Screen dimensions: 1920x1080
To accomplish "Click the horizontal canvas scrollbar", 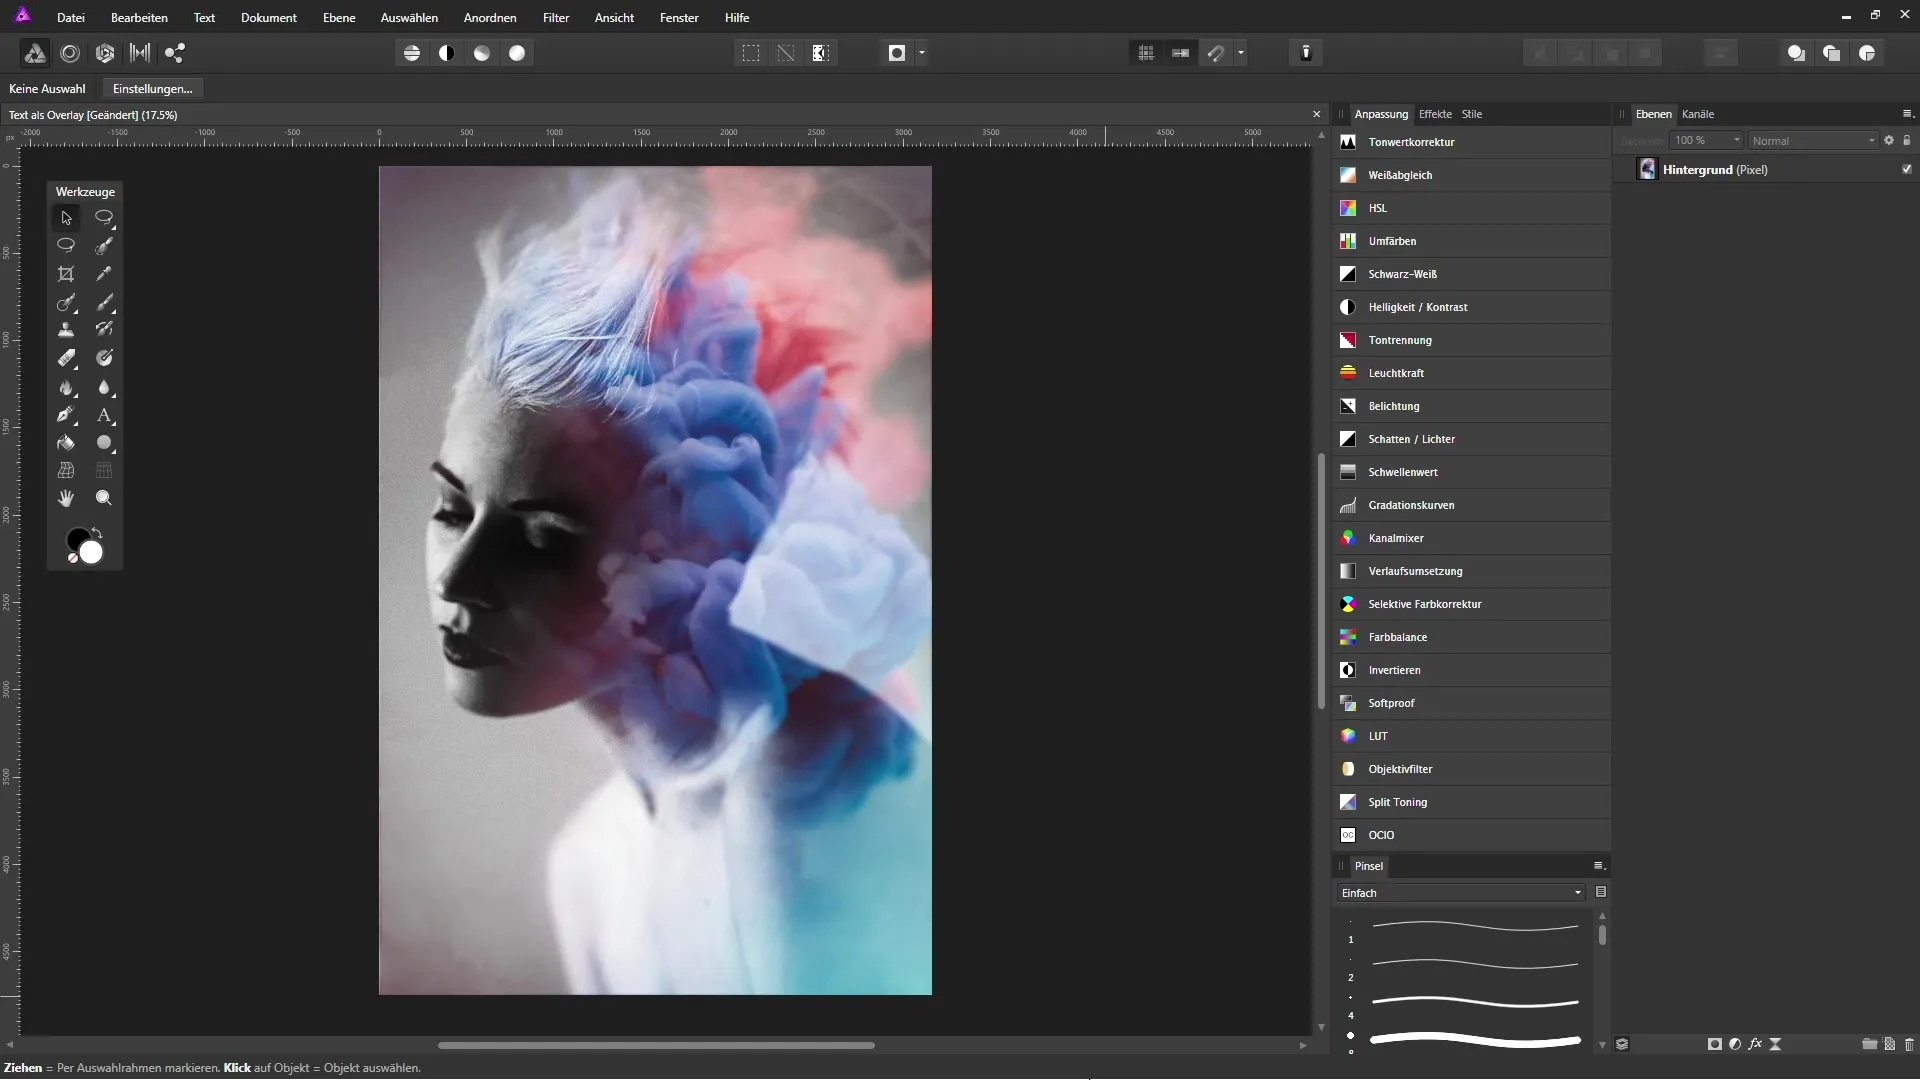I will coord(656,1045).
